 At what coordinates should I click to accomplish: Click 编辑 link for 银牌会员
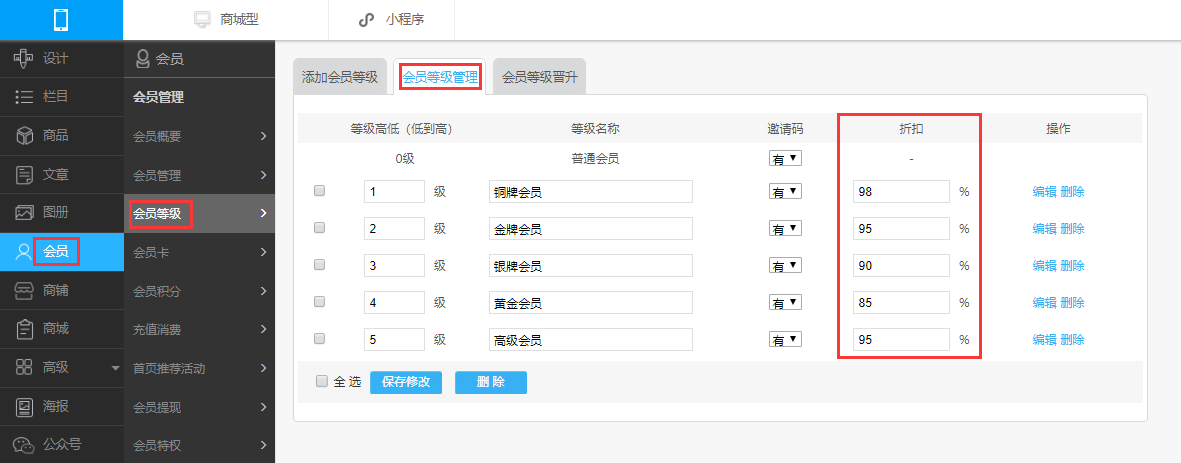pos(1044,265)
